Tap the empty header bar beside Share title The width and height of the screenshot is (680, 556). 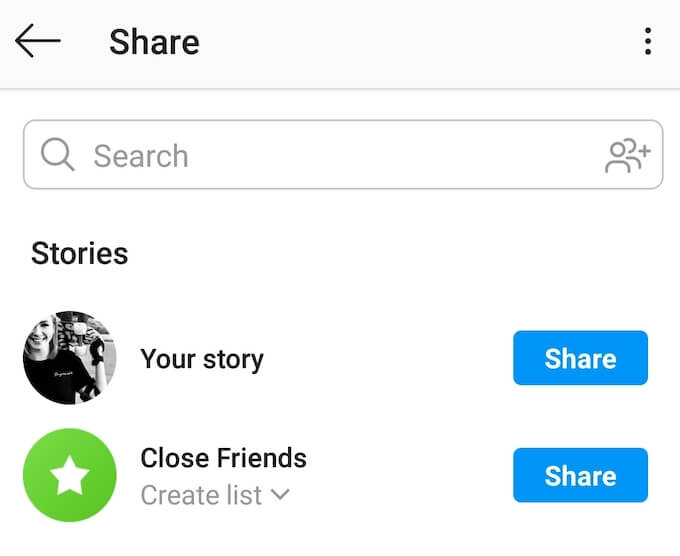[416, 42]
